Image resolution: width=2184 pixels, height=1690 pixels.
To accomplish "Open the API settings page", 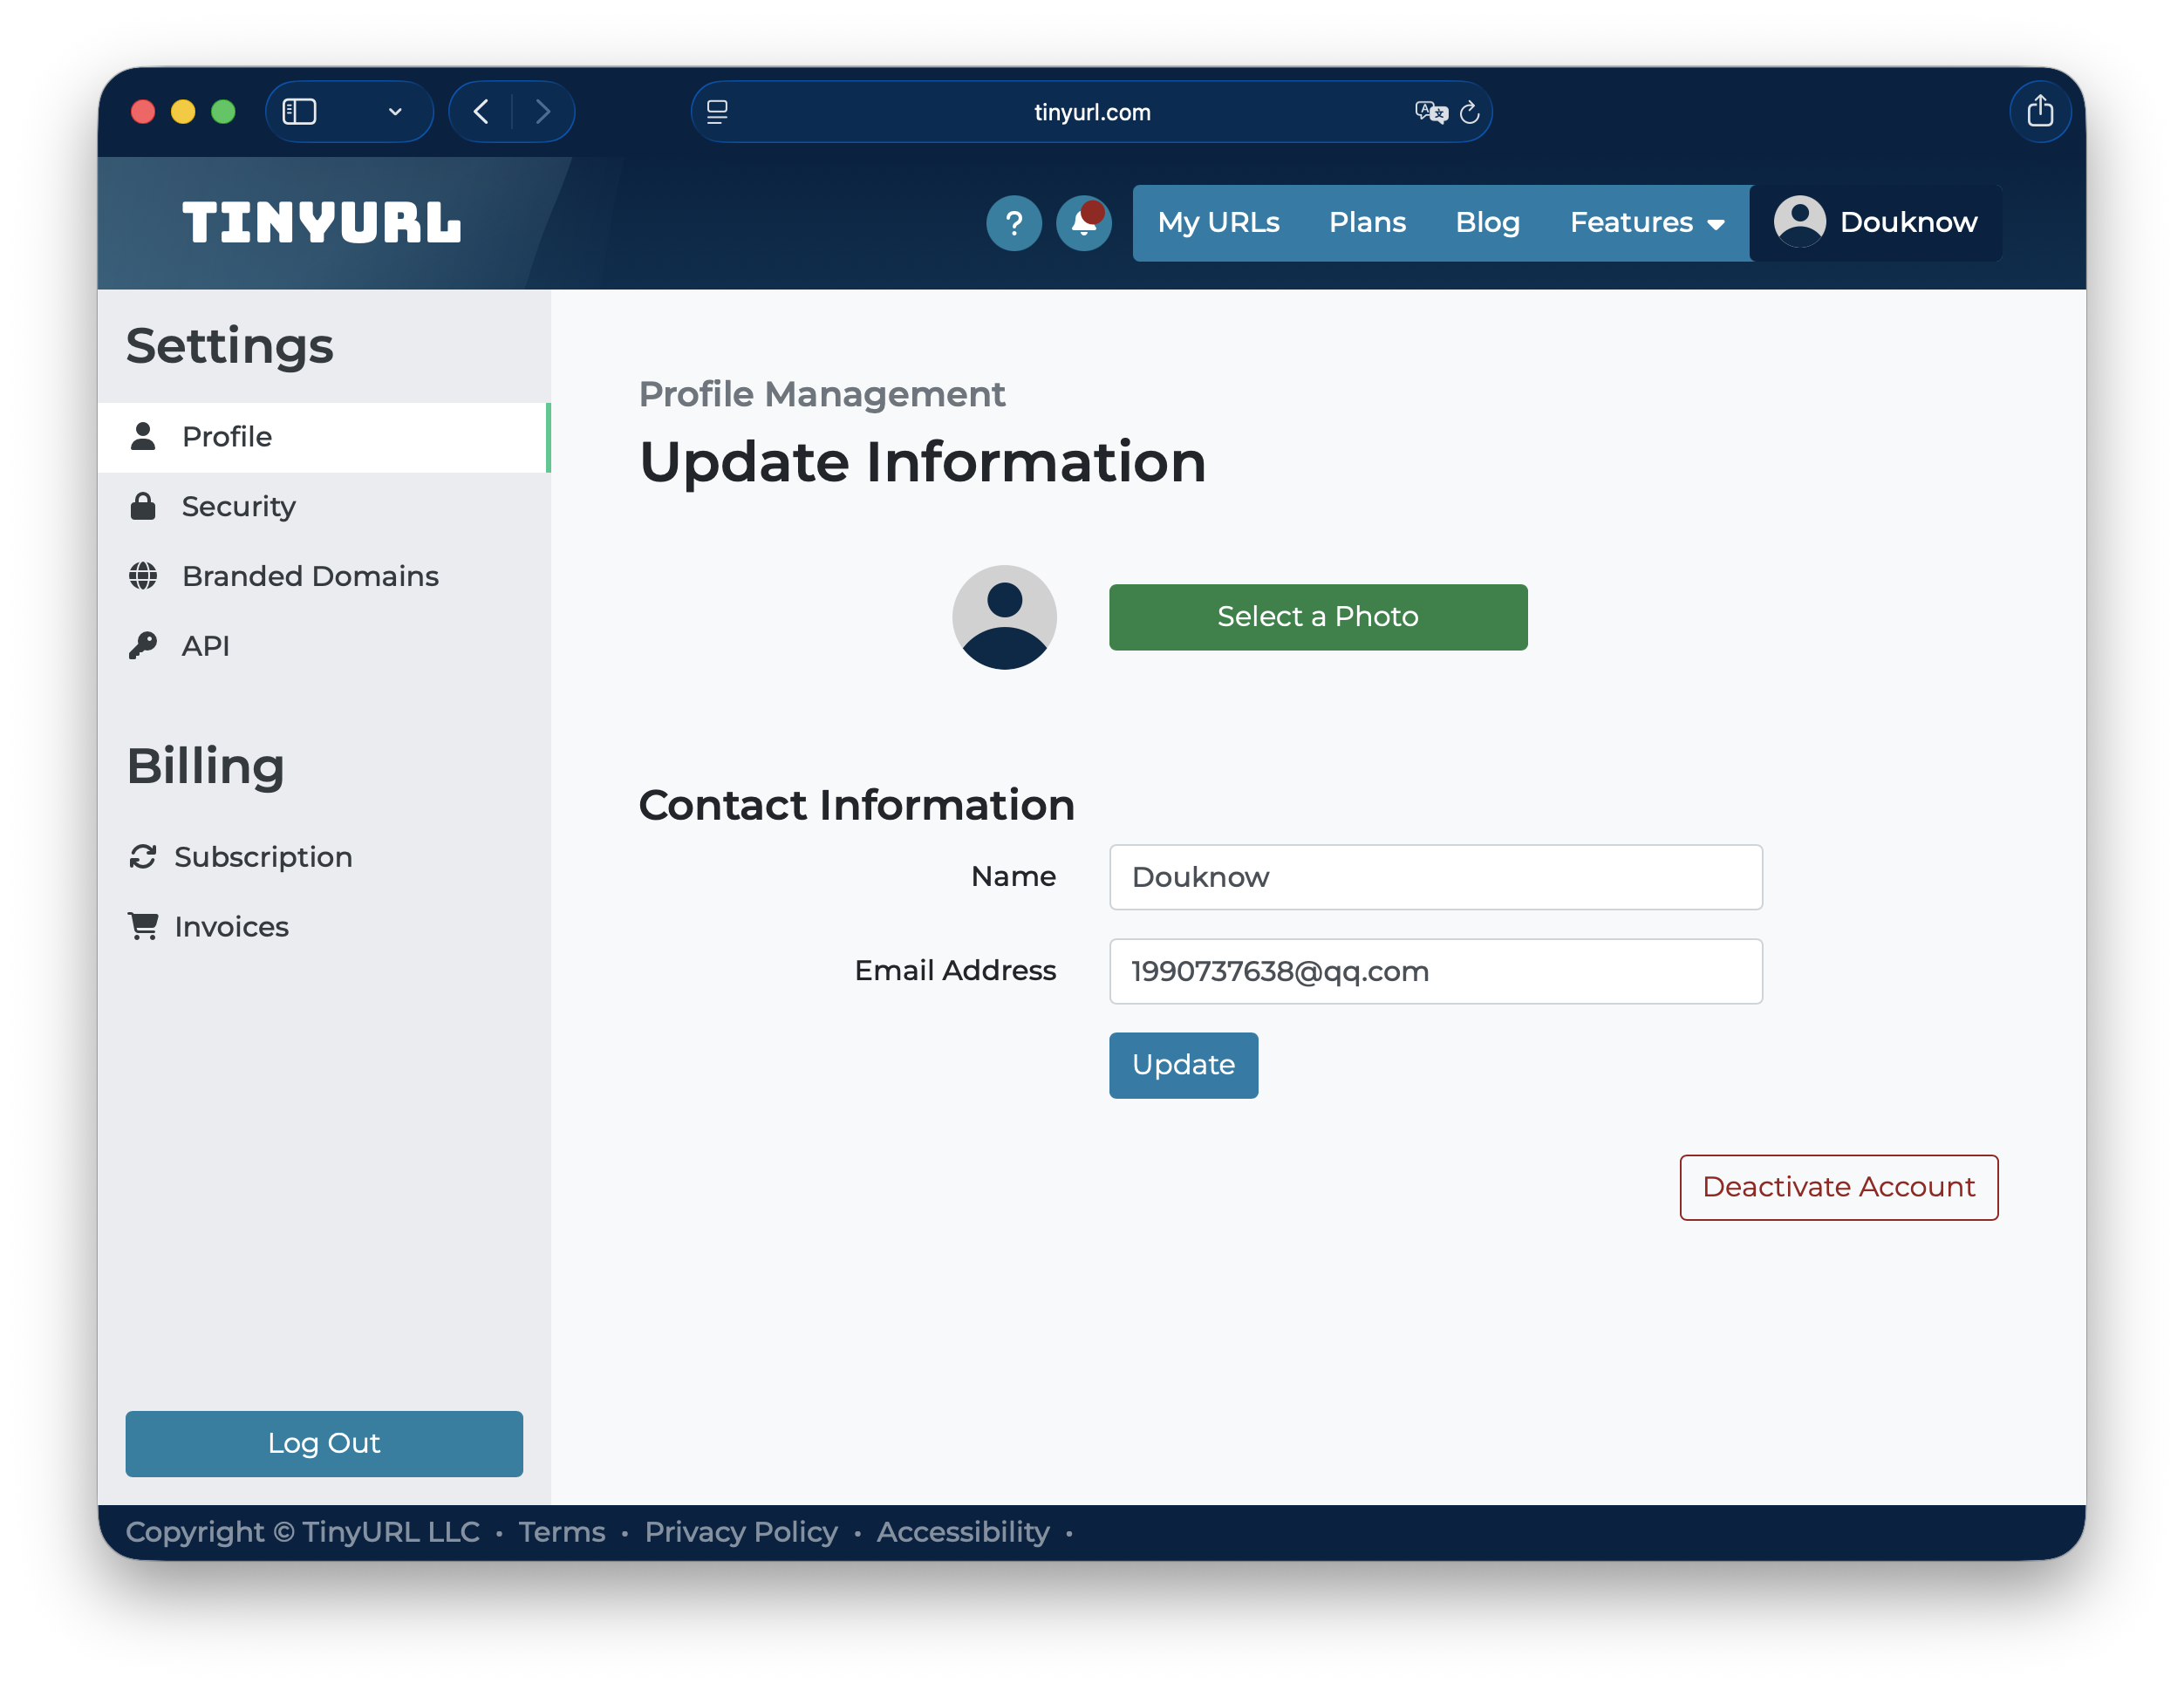I will point(205,646).
